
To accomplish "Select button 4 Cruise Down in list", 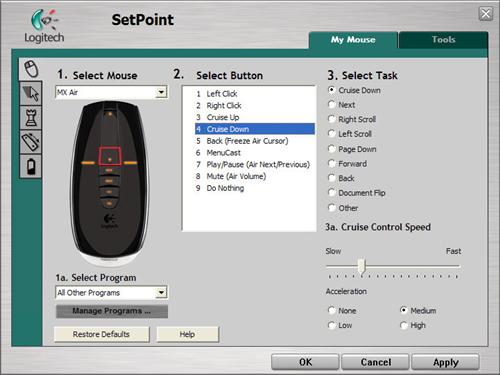I will [x=255, y=129].
